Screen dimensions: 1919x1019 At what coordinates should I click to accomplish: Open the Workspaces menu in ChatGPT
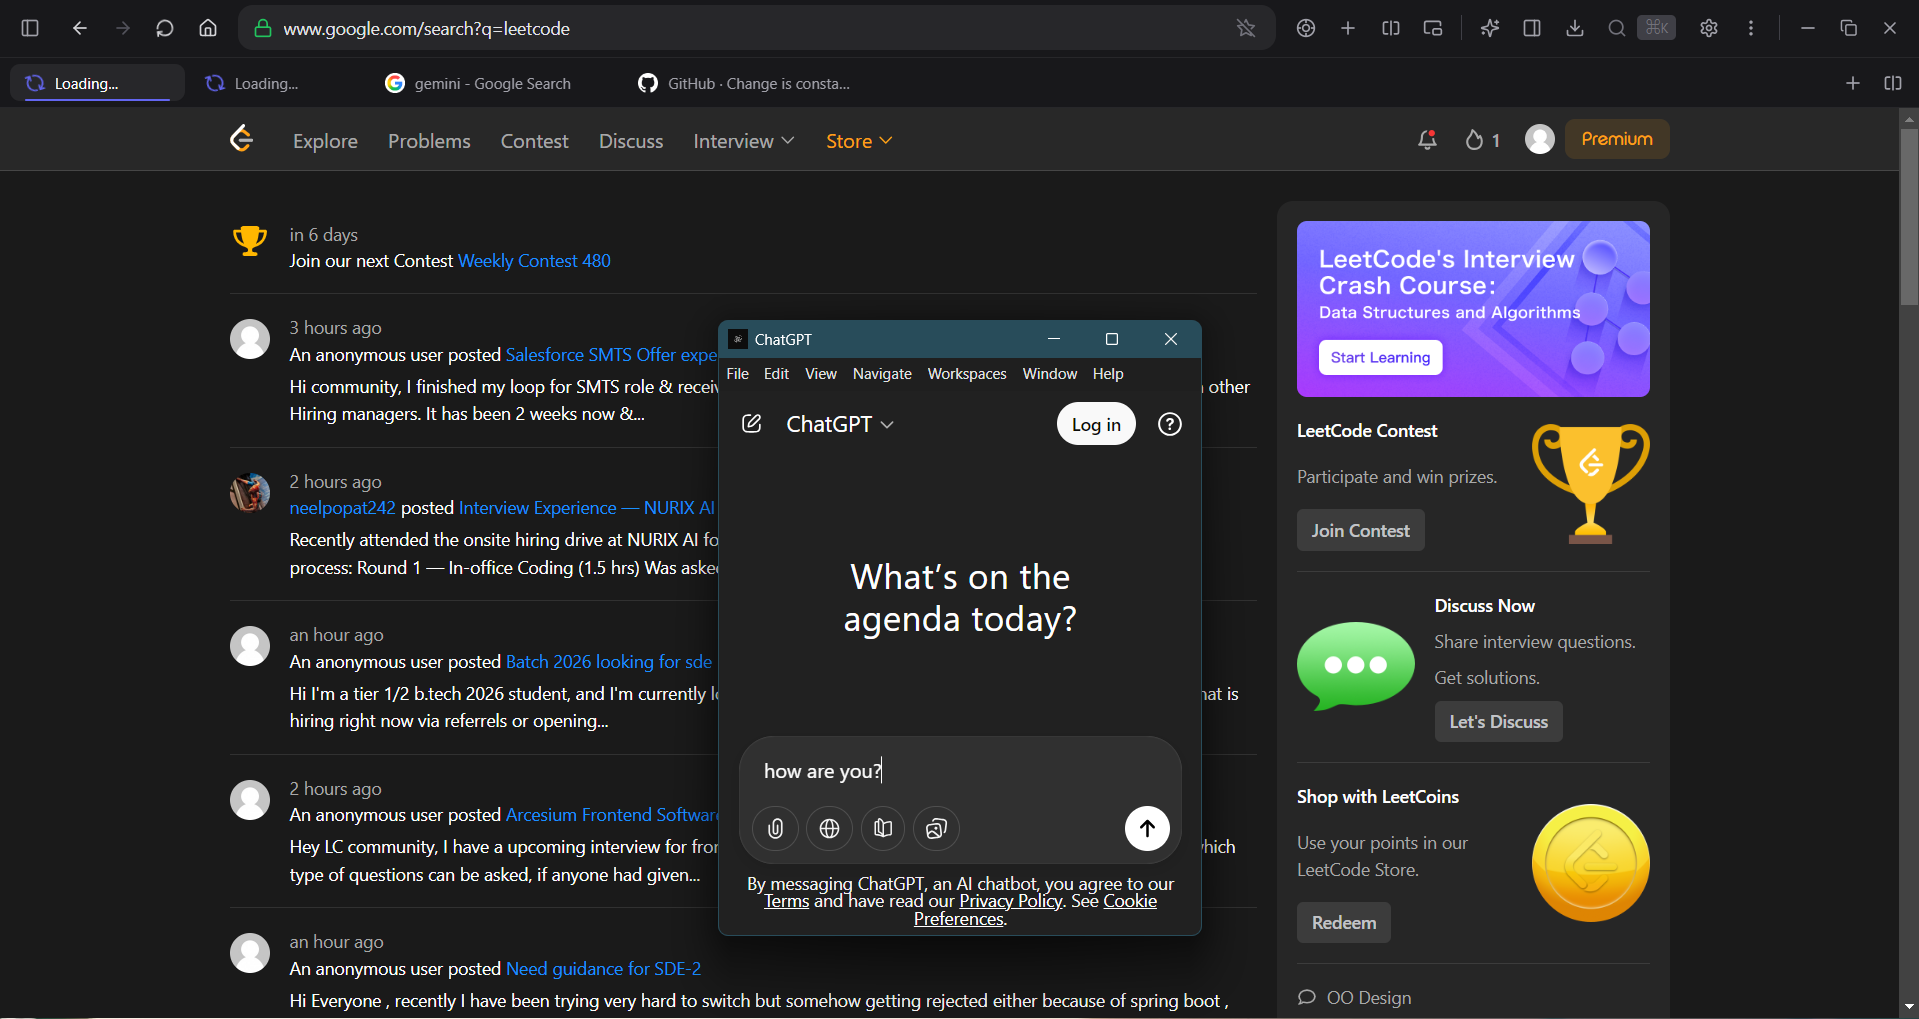(966, 373)
